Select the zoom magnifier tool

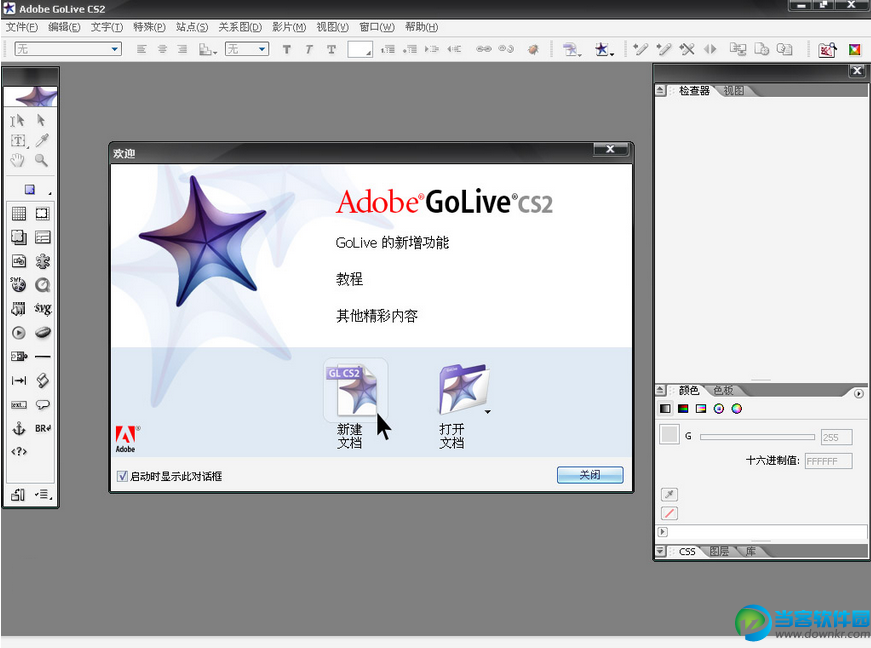[42, 160]
